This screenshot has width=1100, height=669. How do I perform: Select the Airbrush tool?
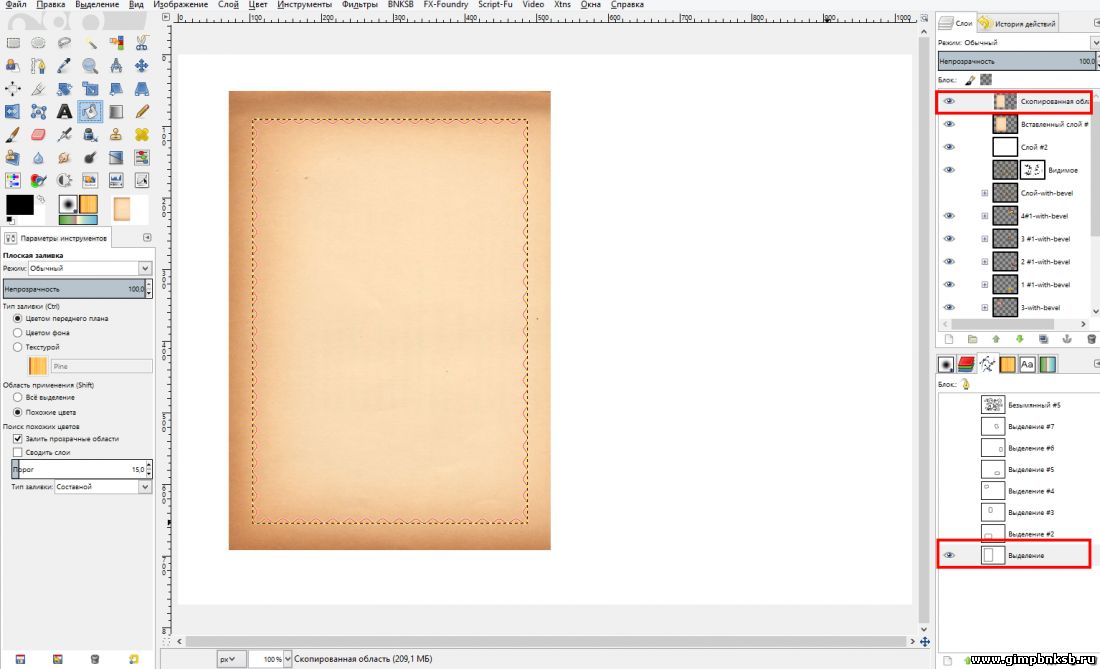(65, 135)
